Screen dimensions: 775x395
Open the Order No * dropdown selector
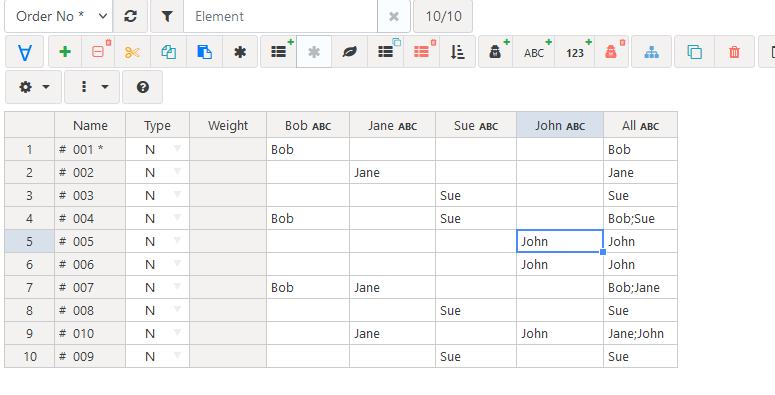point(58,16)
